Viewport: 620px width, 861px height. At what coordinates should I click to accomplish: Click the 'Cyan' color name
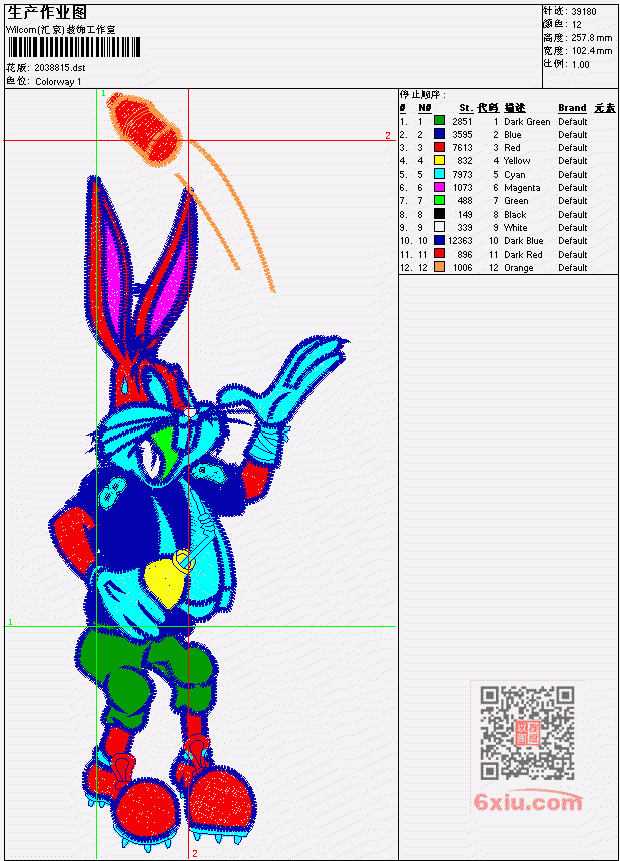click(515, 175)
